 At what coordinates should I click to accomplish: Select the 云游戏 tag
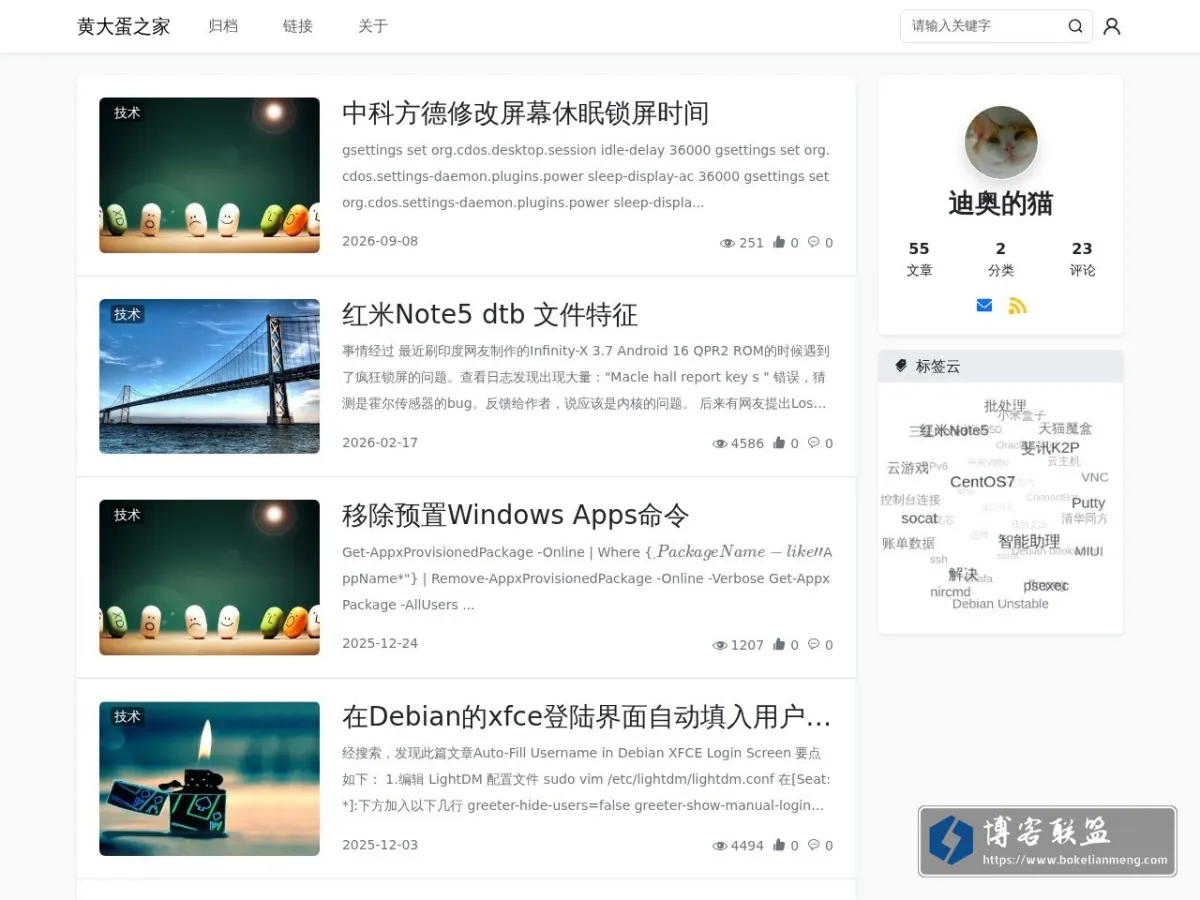(908, 468)
